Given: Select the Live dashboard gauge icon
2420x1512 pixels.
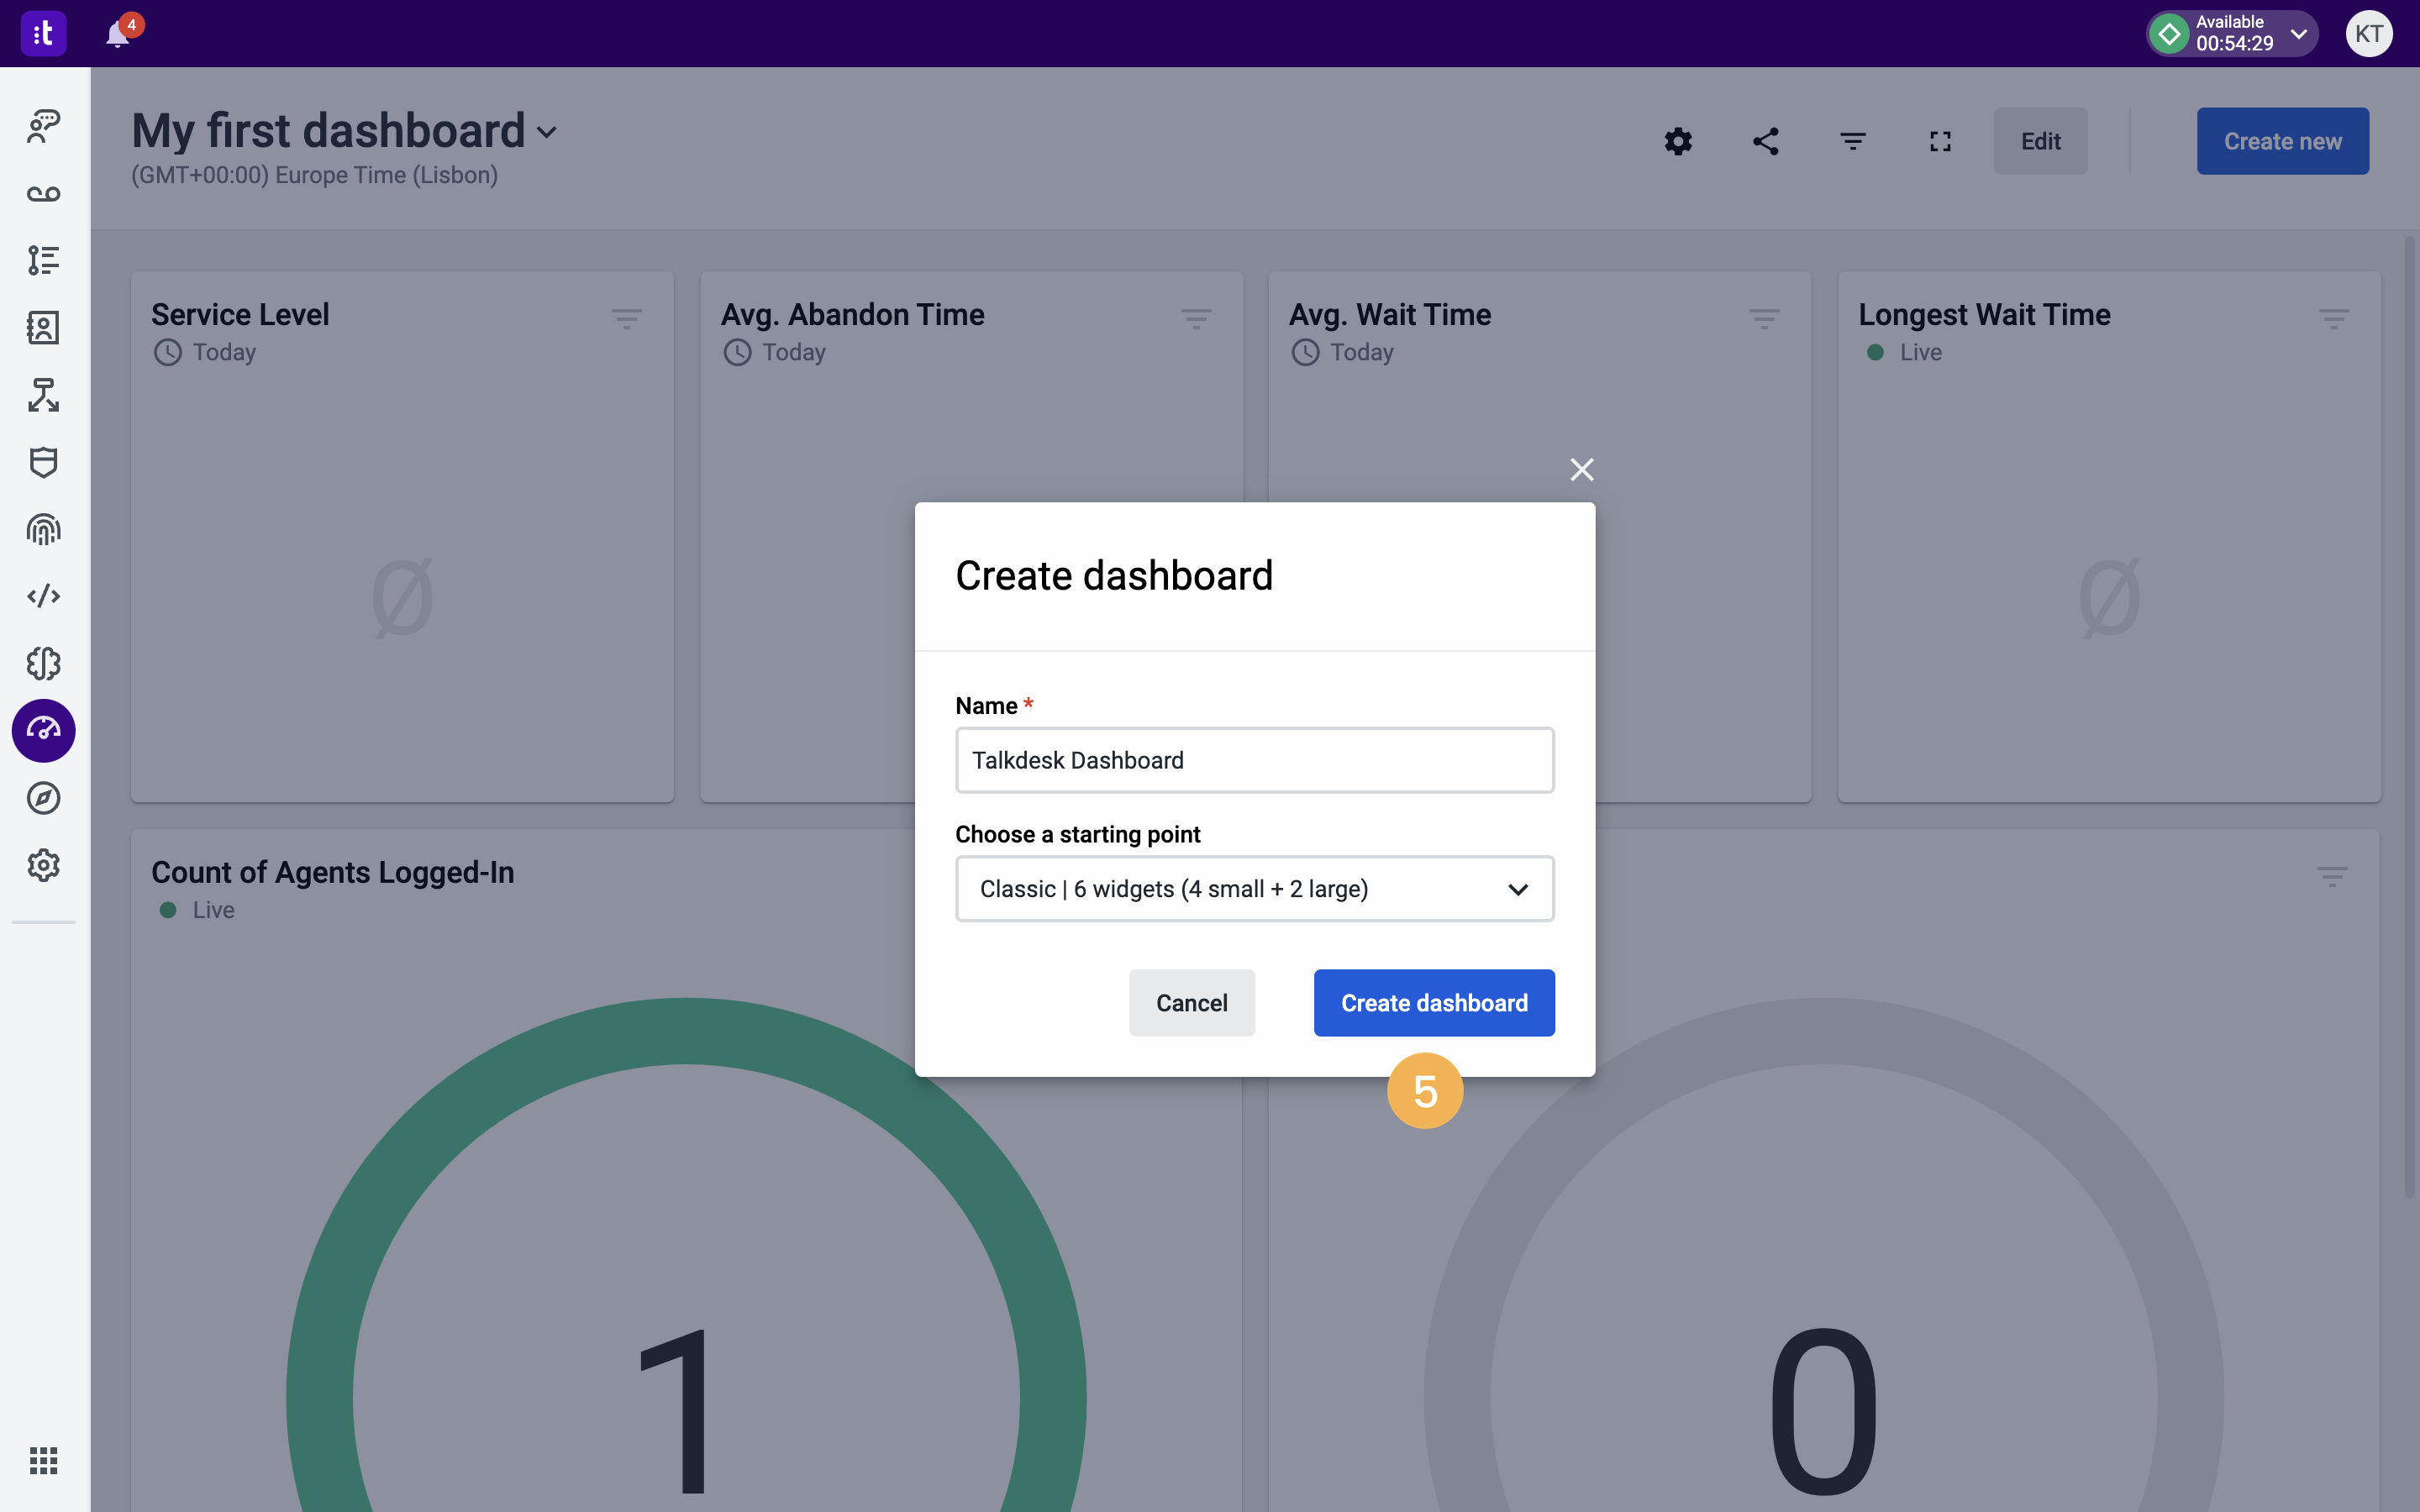Looking at the screenshot, I should click(43, 730).
